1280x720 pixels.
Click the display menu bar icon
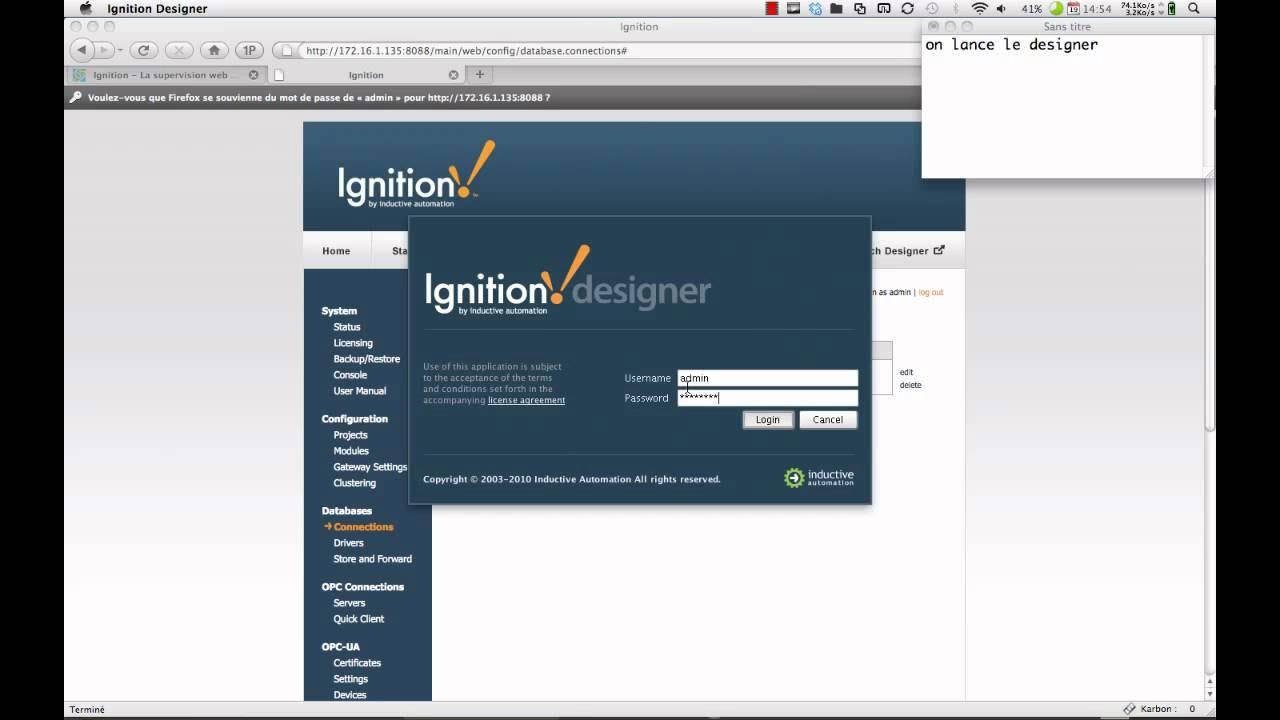pyautogui.click(x=794, y=8)
